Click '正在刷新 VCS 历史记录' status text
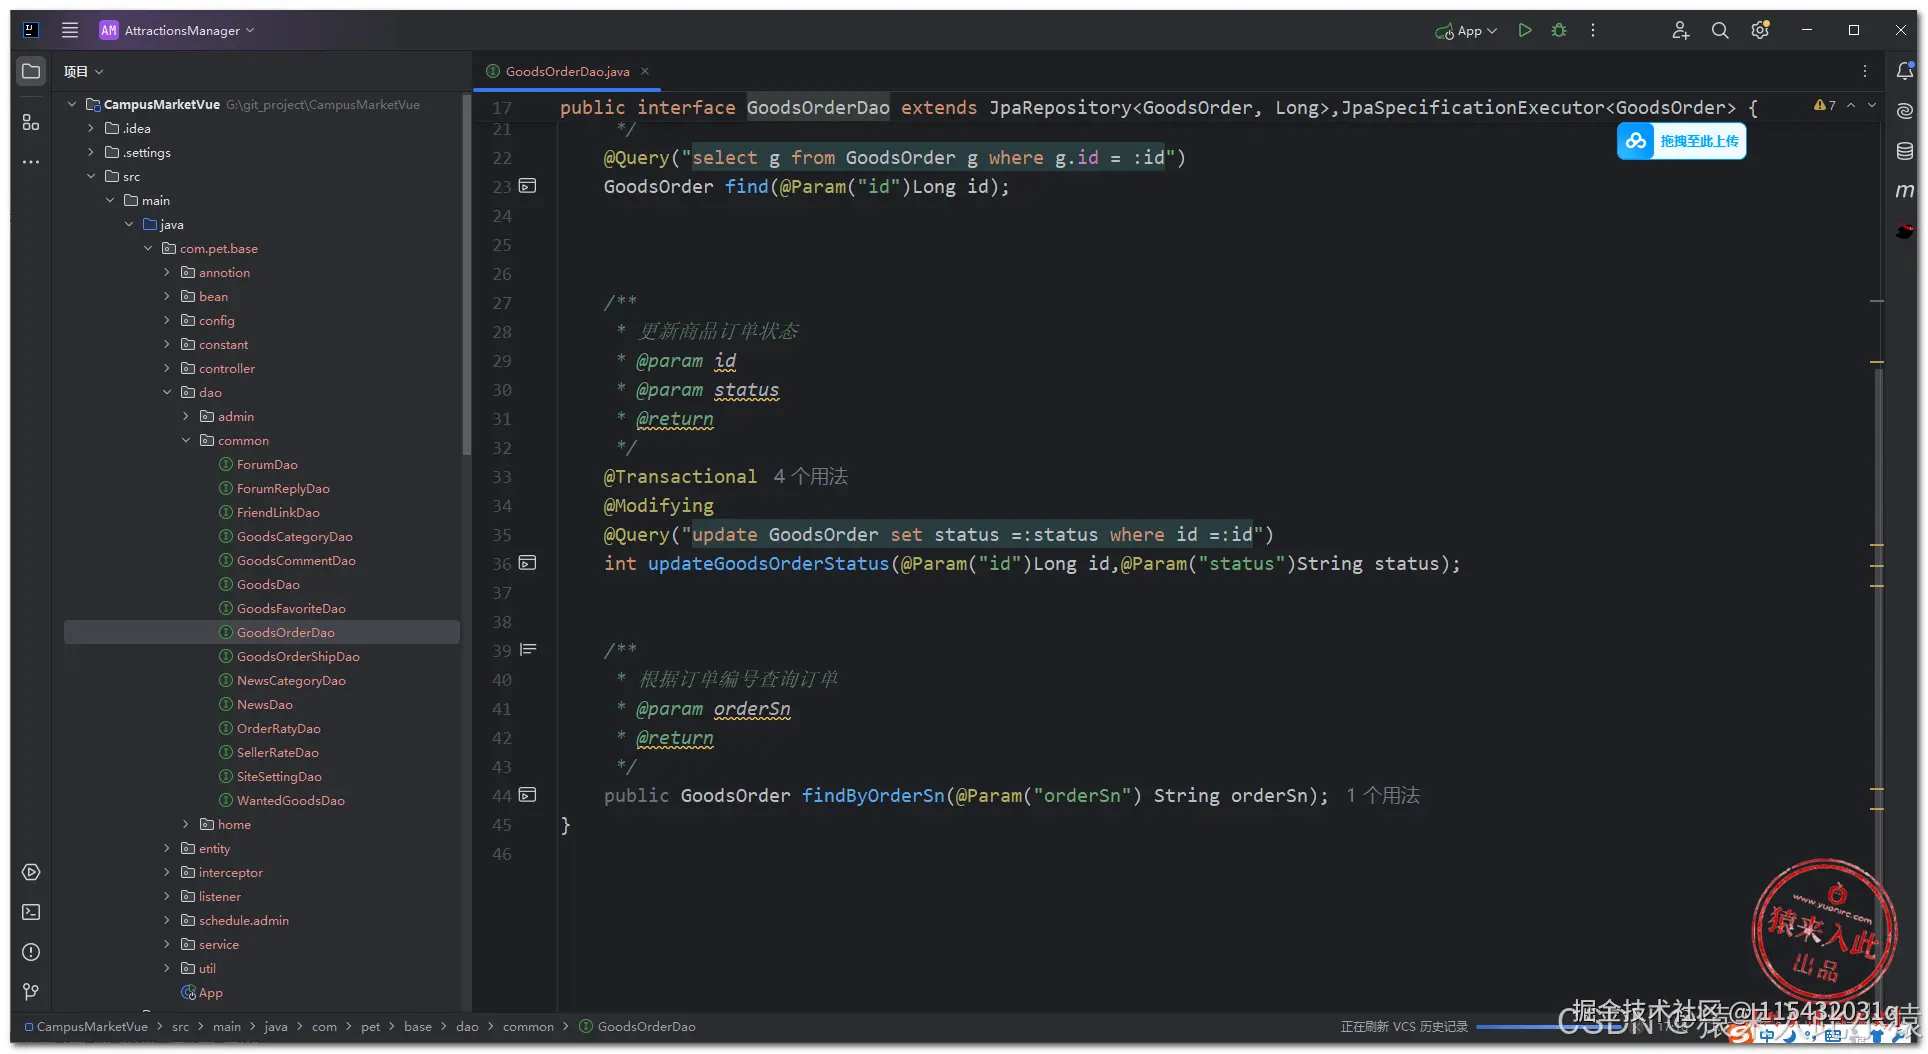 tap(1404, 1027)
